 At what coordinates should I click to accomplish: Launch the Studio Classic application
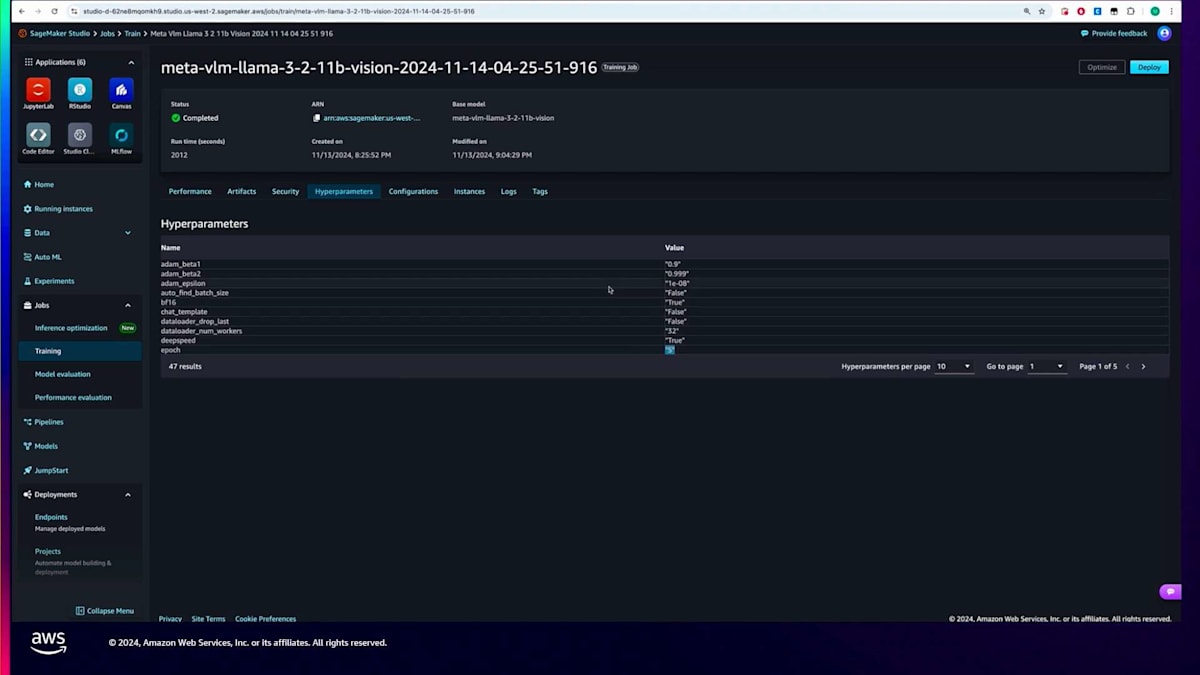point(80,135)
